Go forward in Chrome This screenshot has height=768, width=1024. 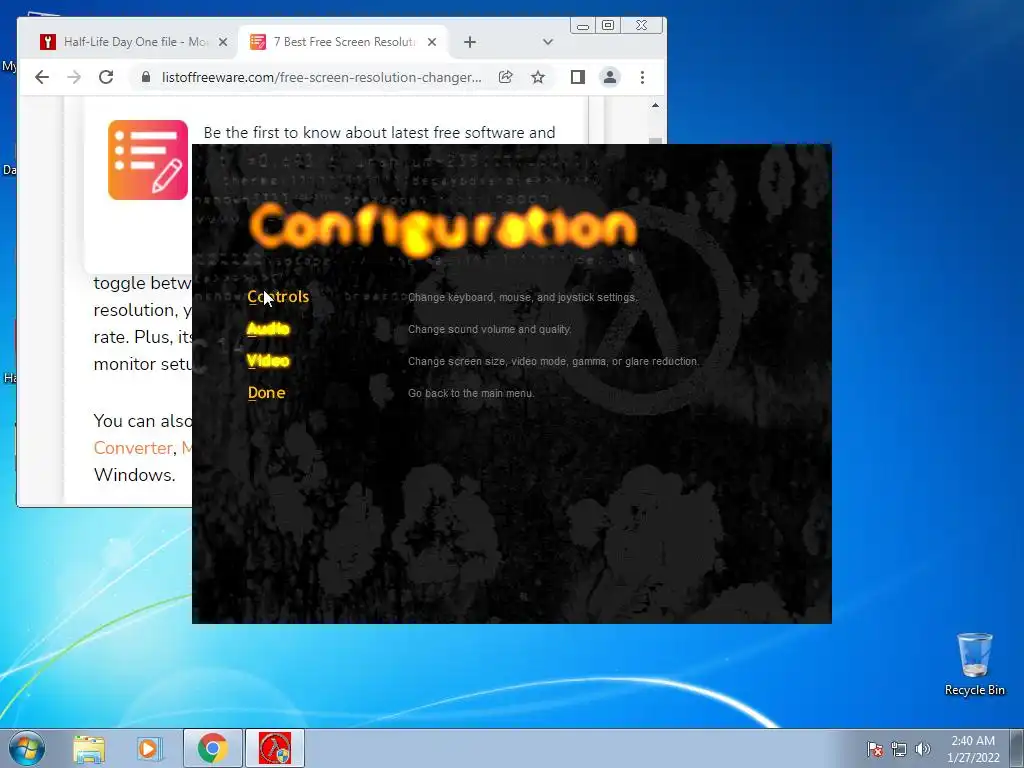tap(74, 77)
